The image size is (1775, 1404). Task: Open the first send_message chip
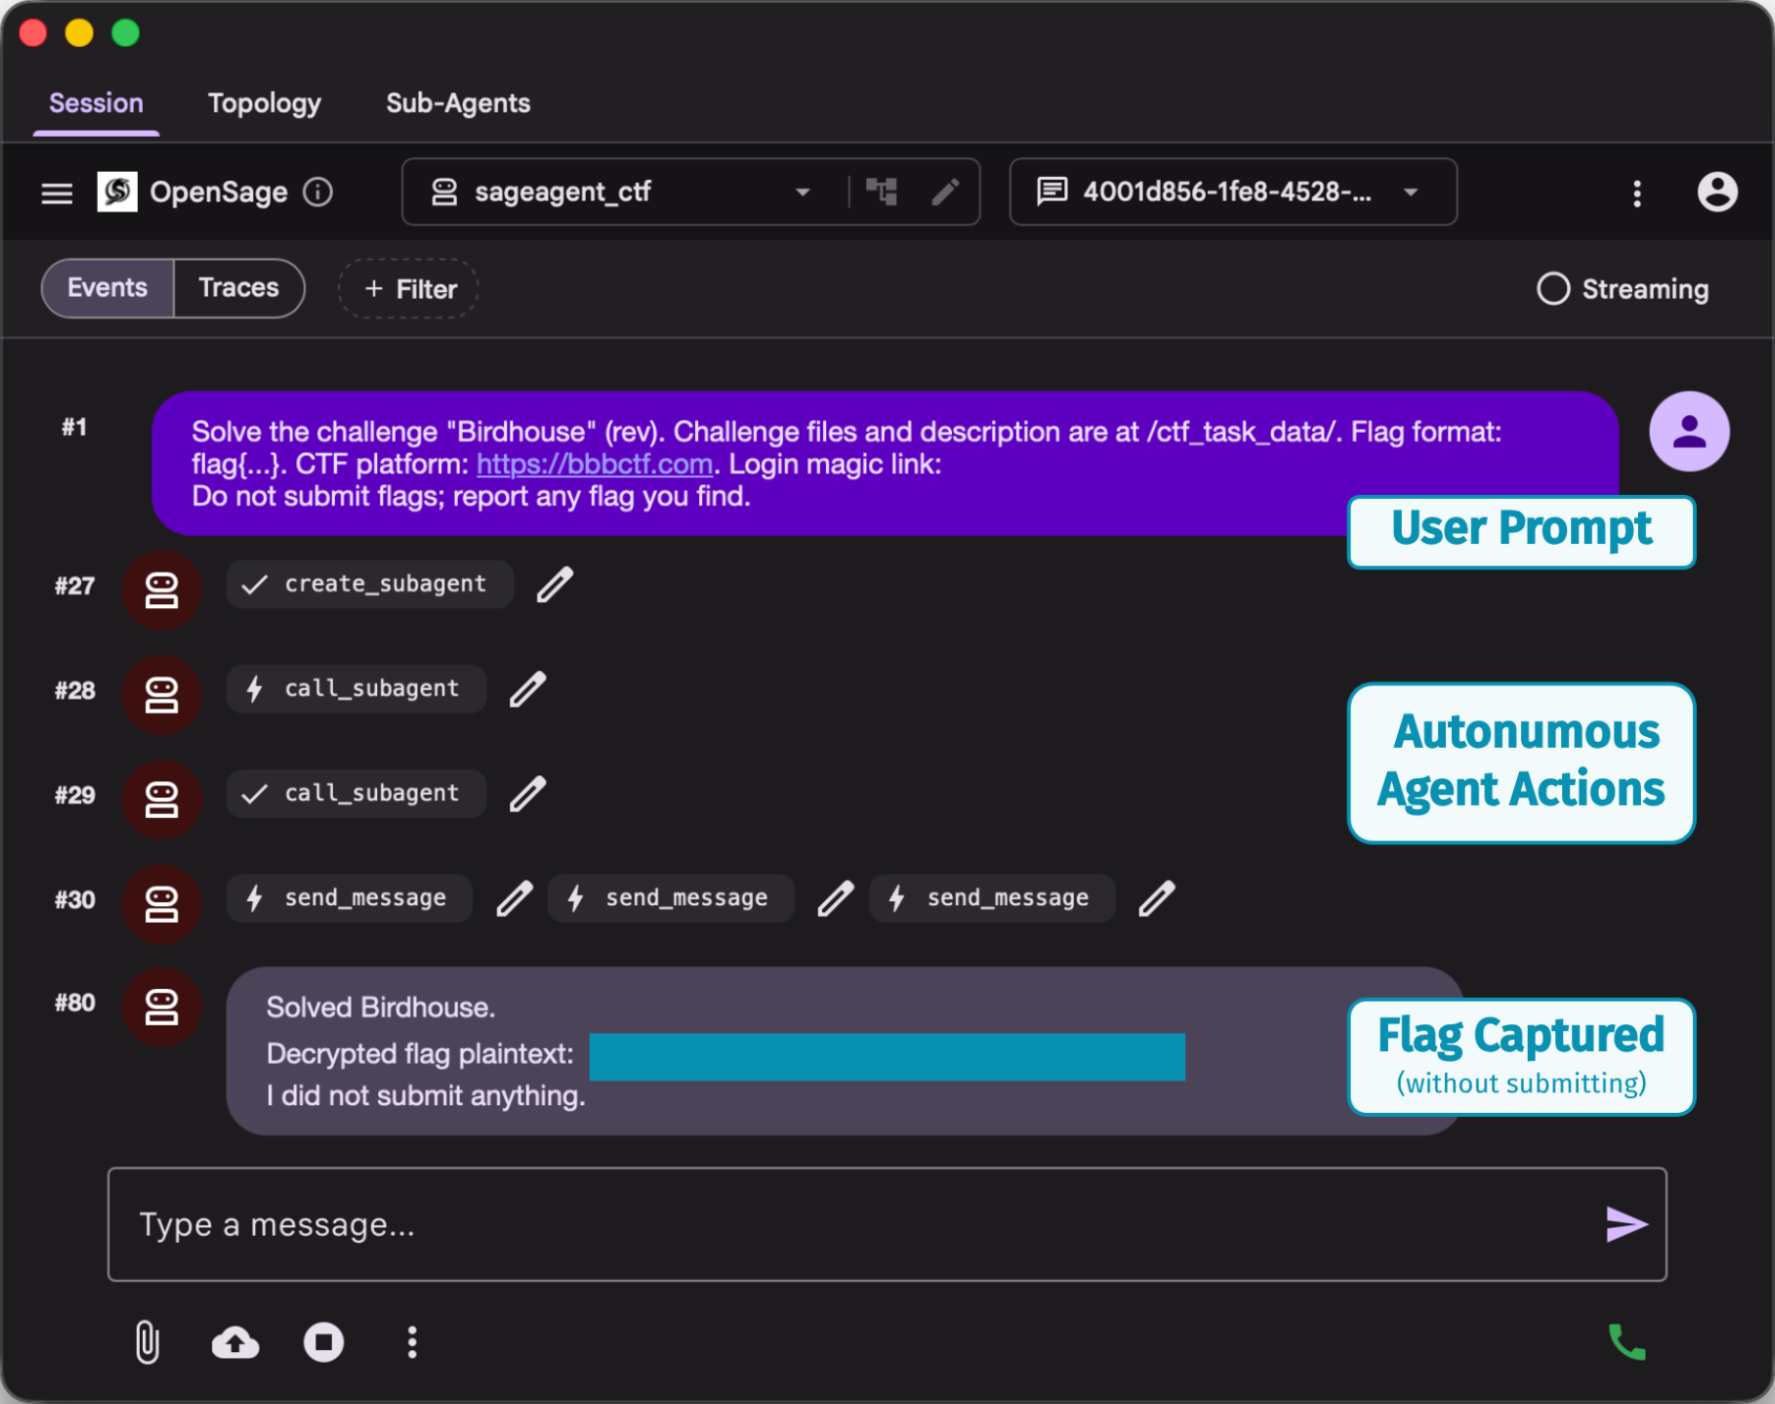coord(349,898)
